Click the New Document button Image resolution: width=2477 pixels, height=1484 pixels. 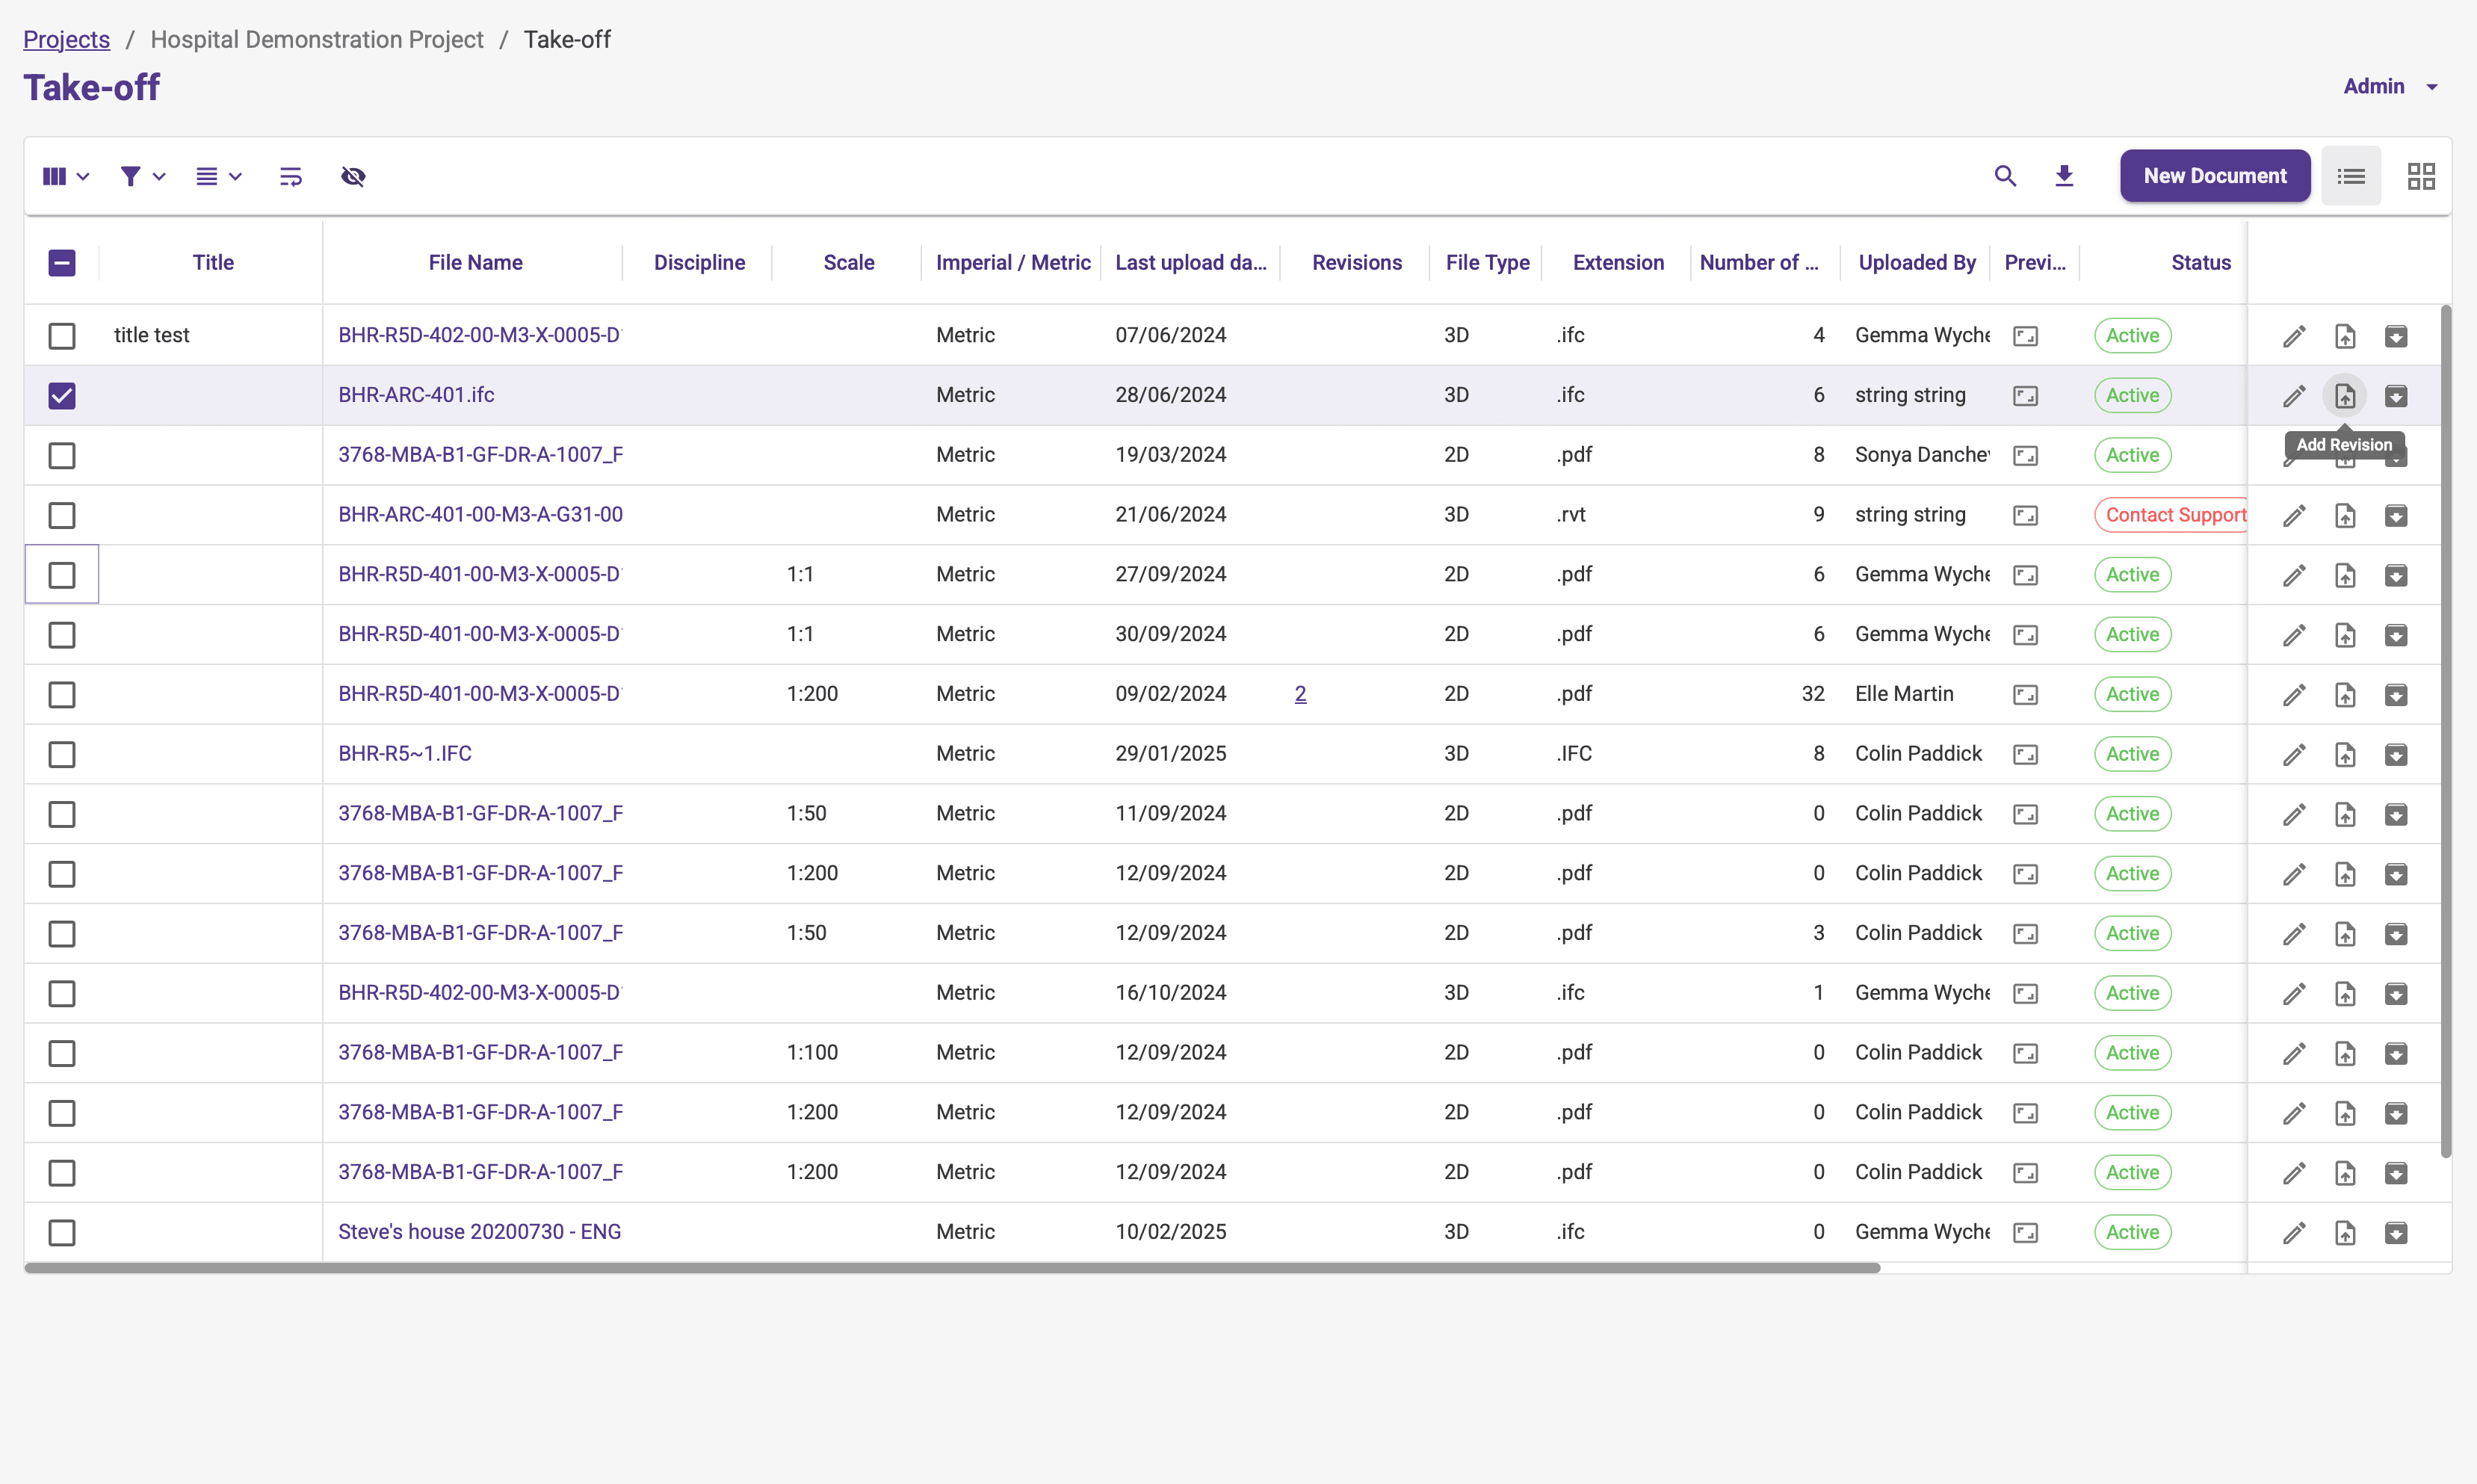[x=2214, y=176]
